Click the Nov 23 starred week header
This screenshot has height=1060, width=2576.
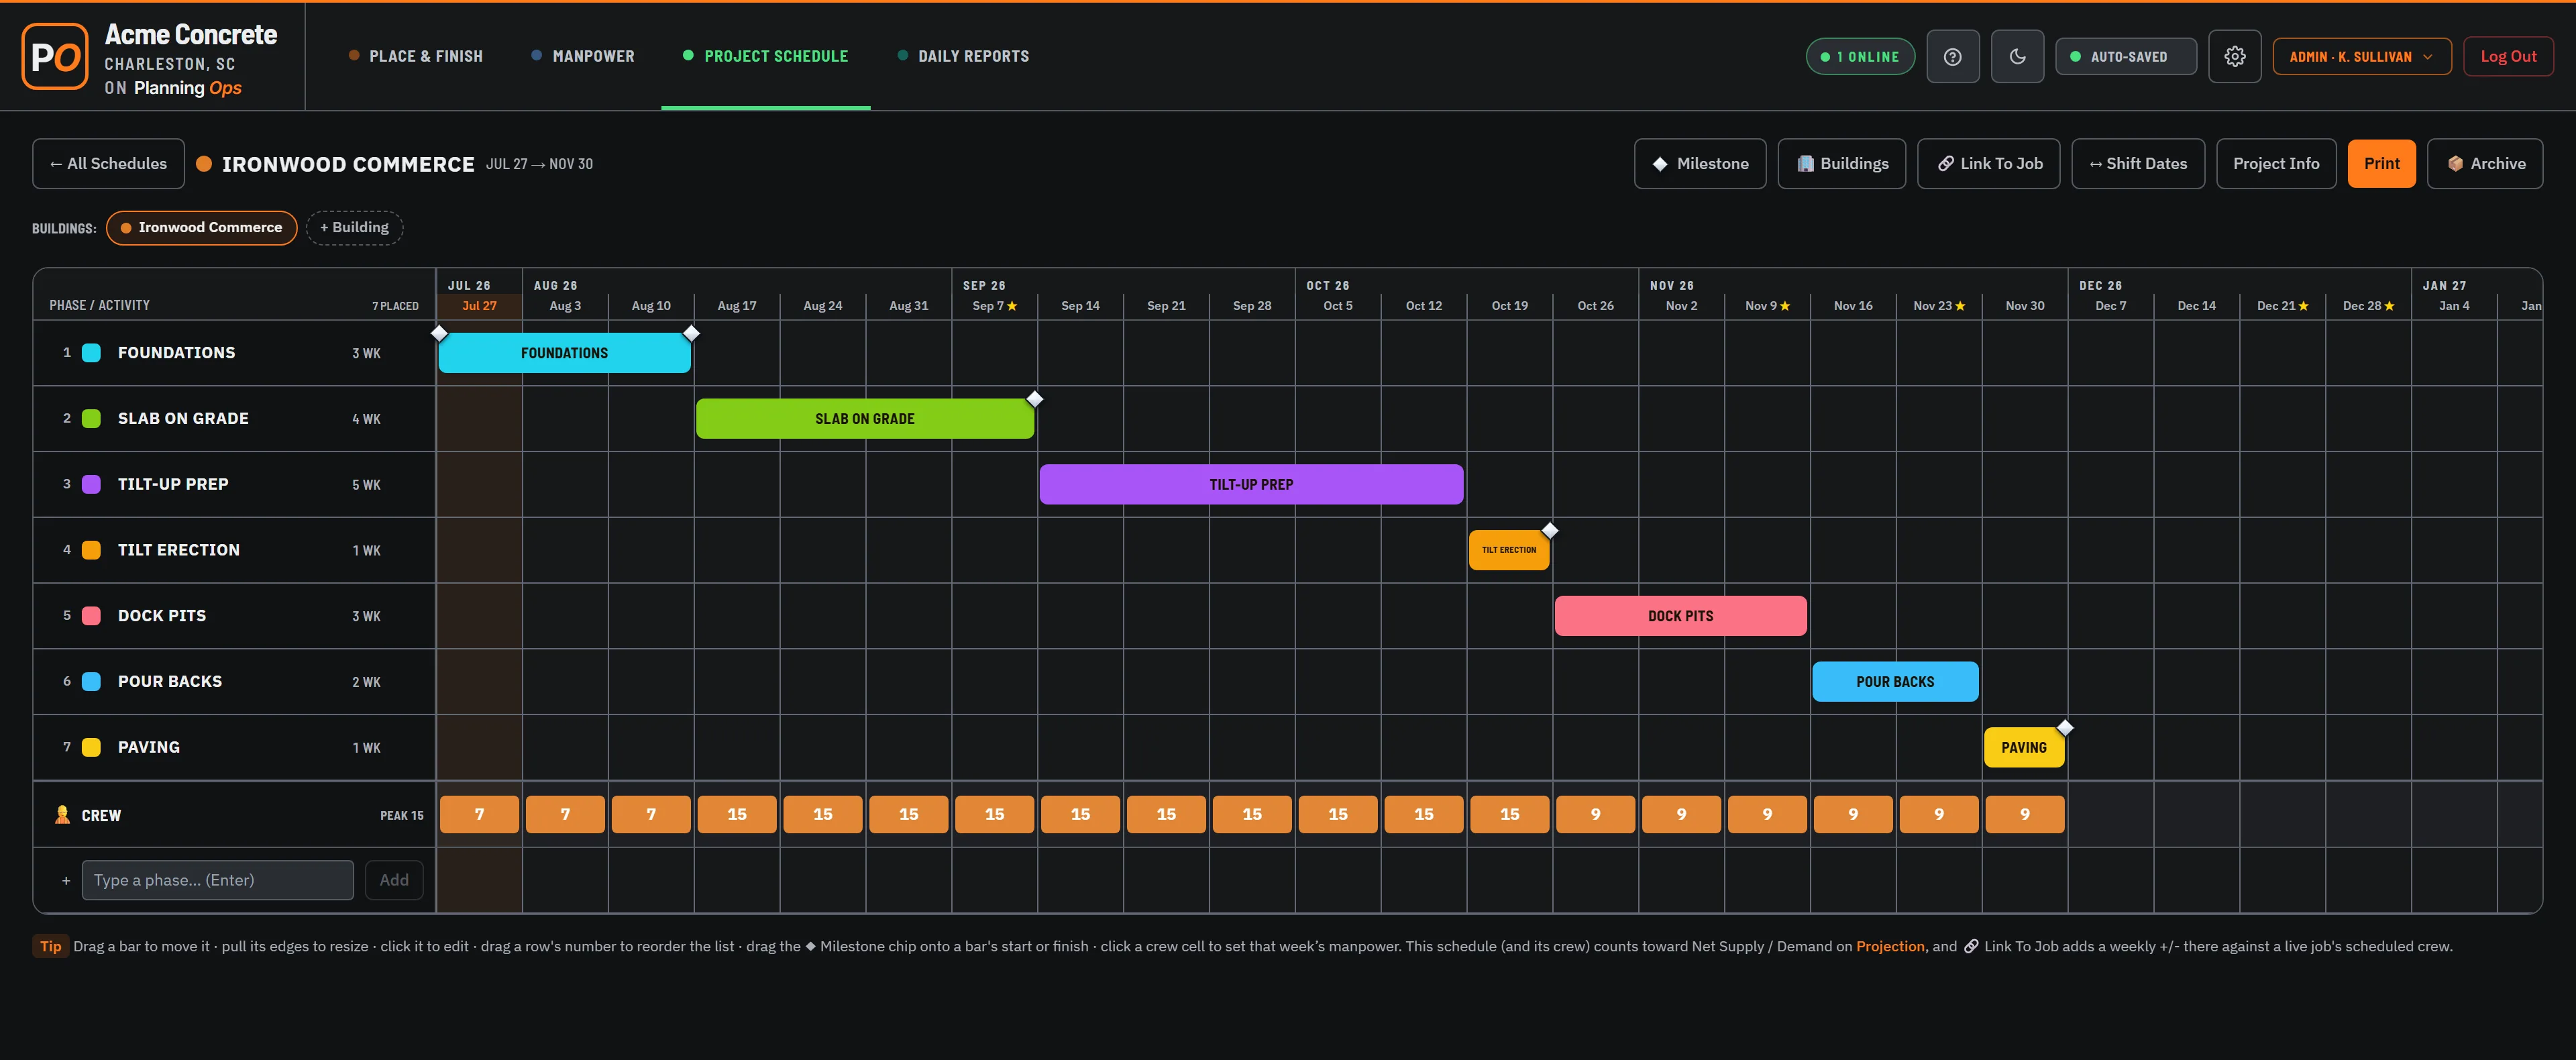(x=1939, y=306)
